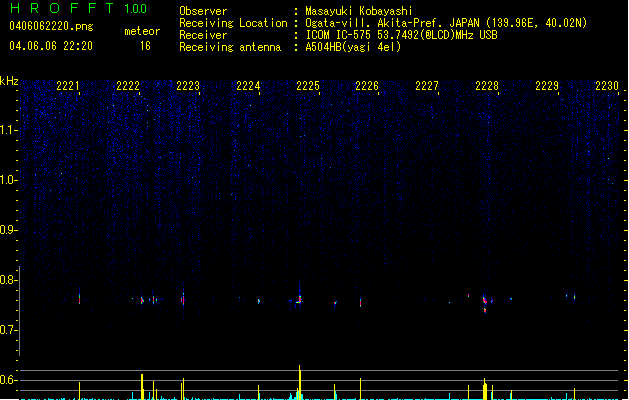Click the Observer field label

click(203, 11)
